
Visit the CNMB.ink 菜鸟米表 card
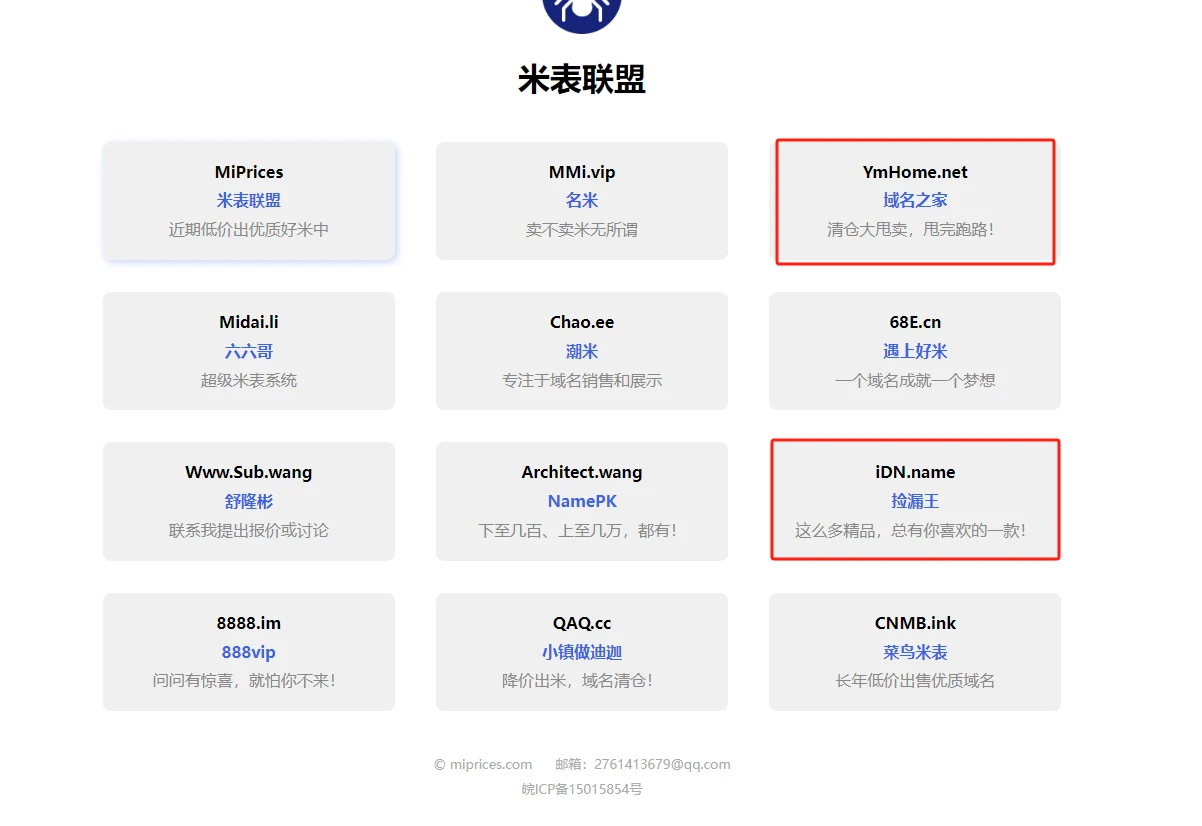click(x=915, y=652)
